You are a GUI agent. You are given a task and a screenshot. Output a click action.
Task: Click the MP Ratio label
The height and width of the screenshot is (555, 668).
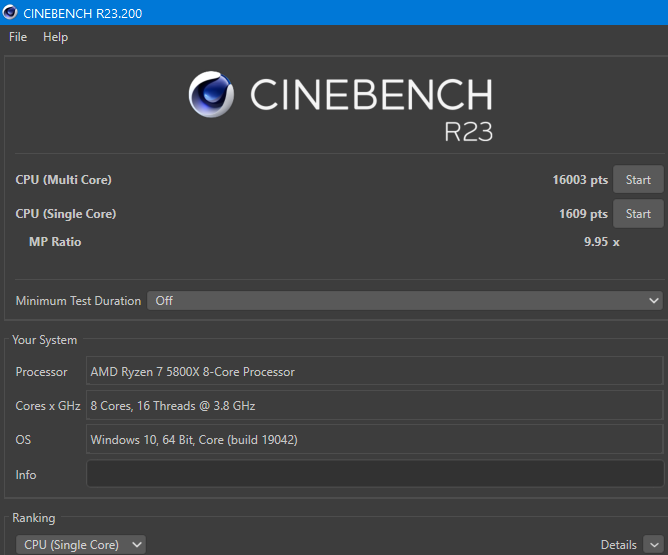click(55, 242)
